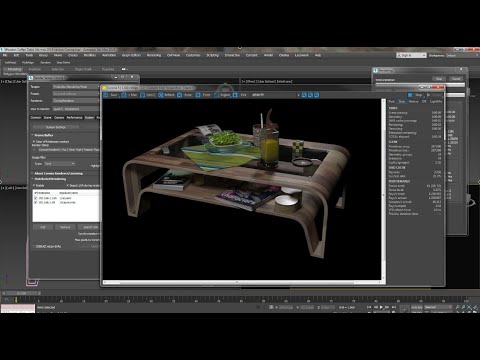
Task: Open the Image filter Type dropdown
Action: point(59,164)
